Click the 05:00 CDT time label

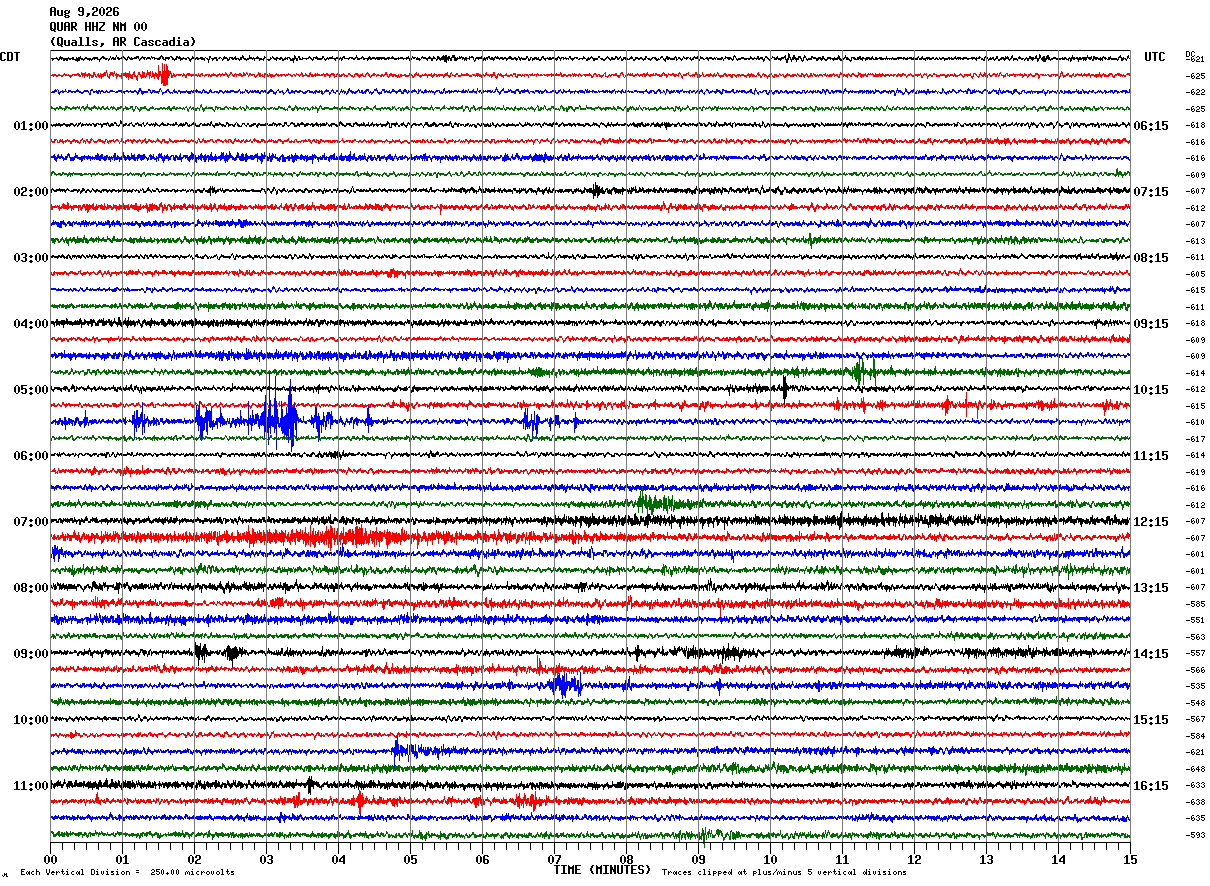pos(30,390)
